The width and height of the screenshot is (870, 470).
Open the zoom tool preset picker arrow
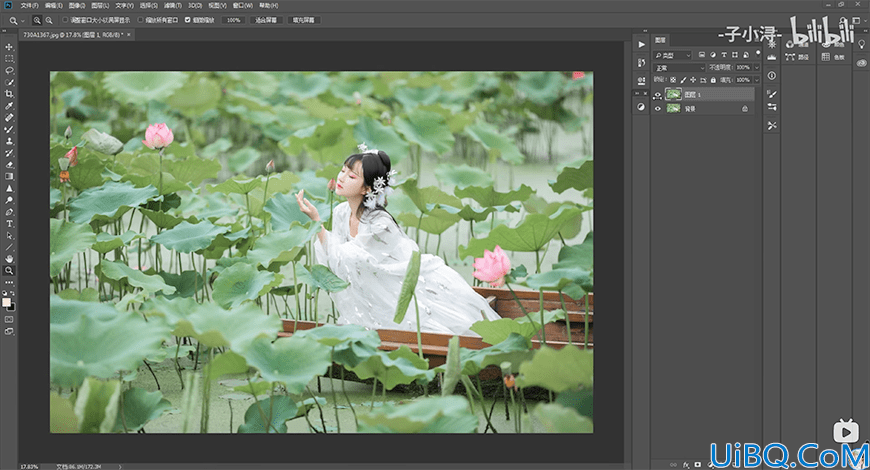tap(23, 21)
